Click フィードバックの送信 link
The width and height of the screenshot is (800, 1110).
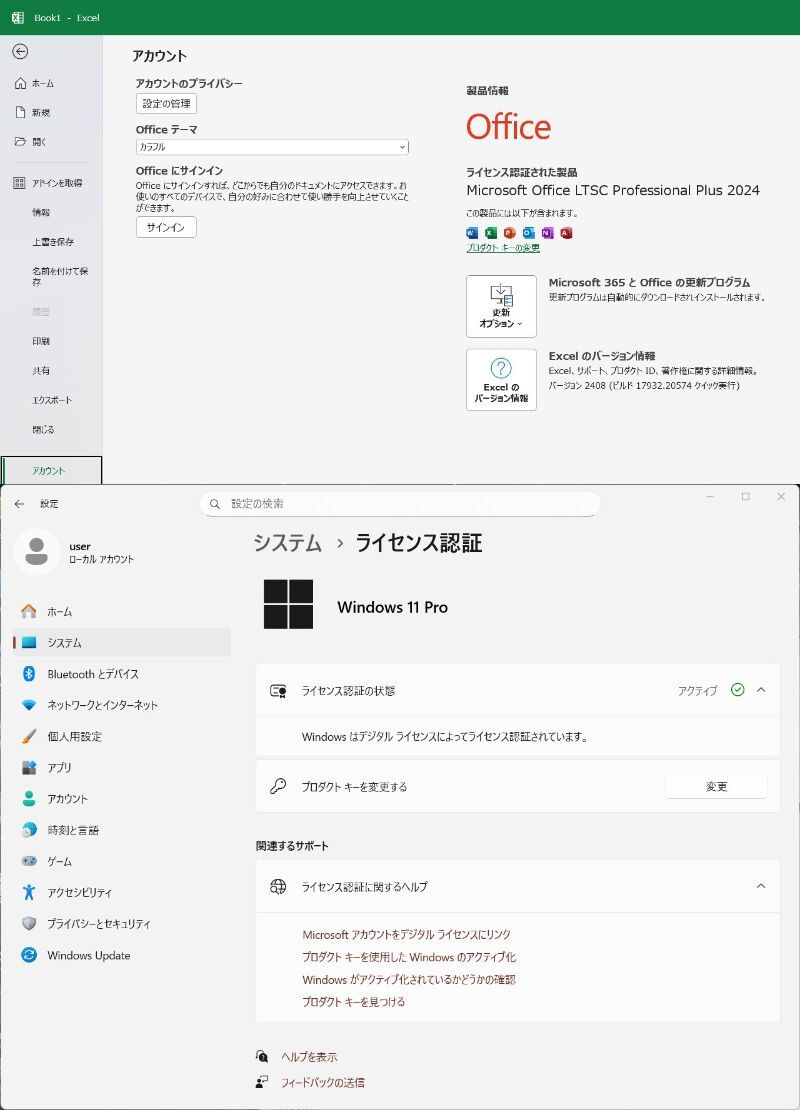323,1082
